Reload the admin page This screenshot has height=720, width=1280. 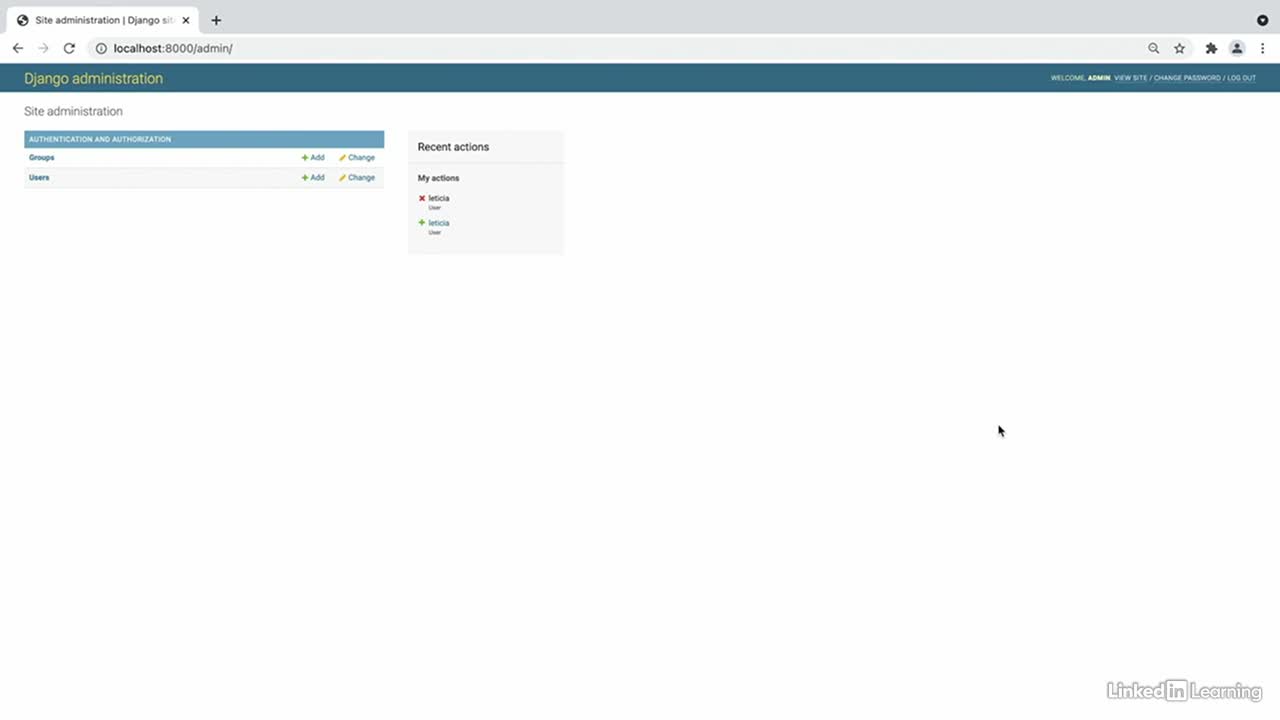coord(69,48)
